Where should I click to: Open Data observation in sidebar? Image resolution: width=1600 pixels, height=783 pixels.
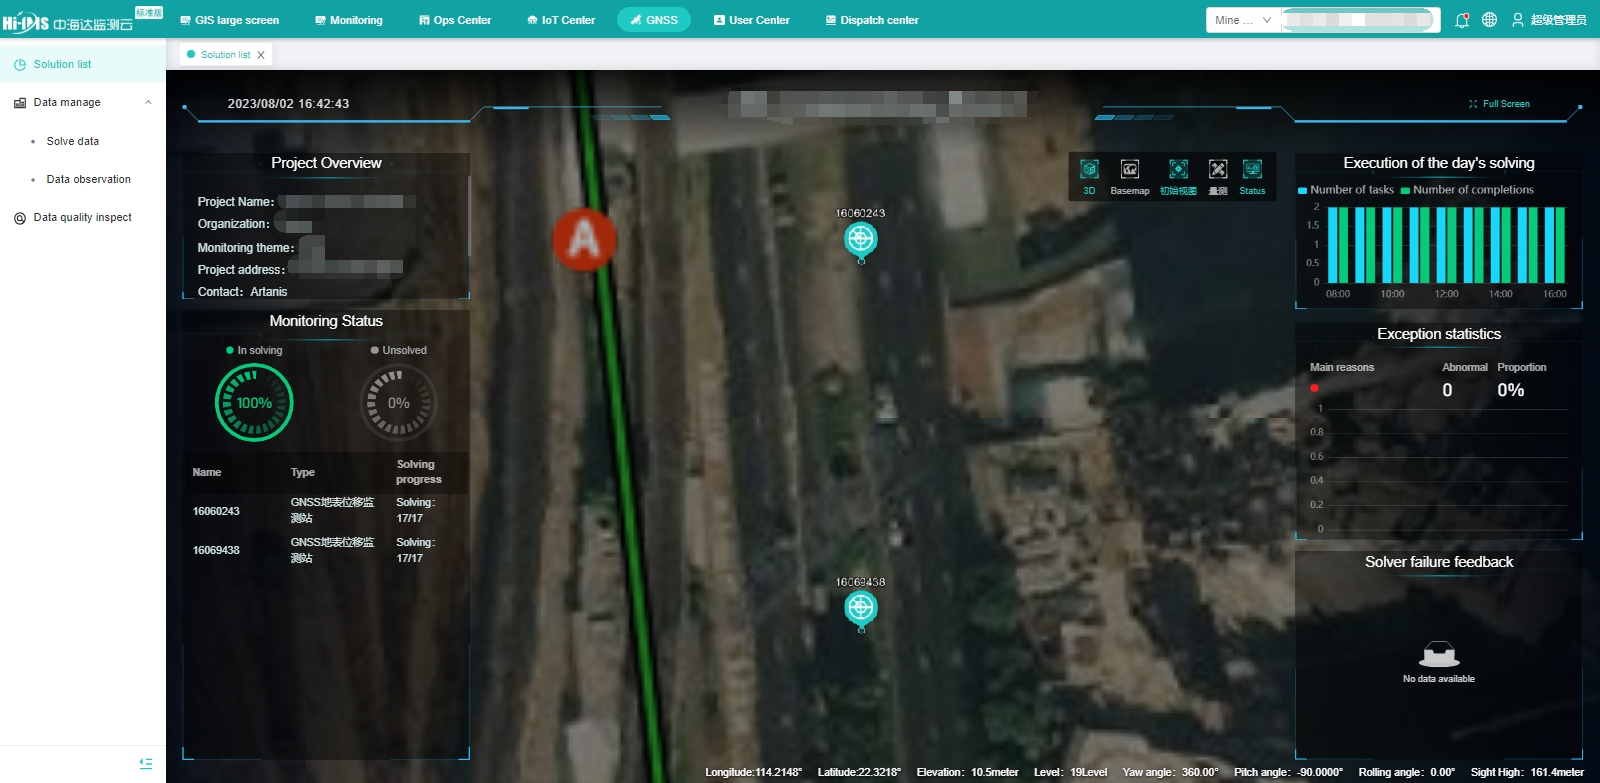coord(89,179)
